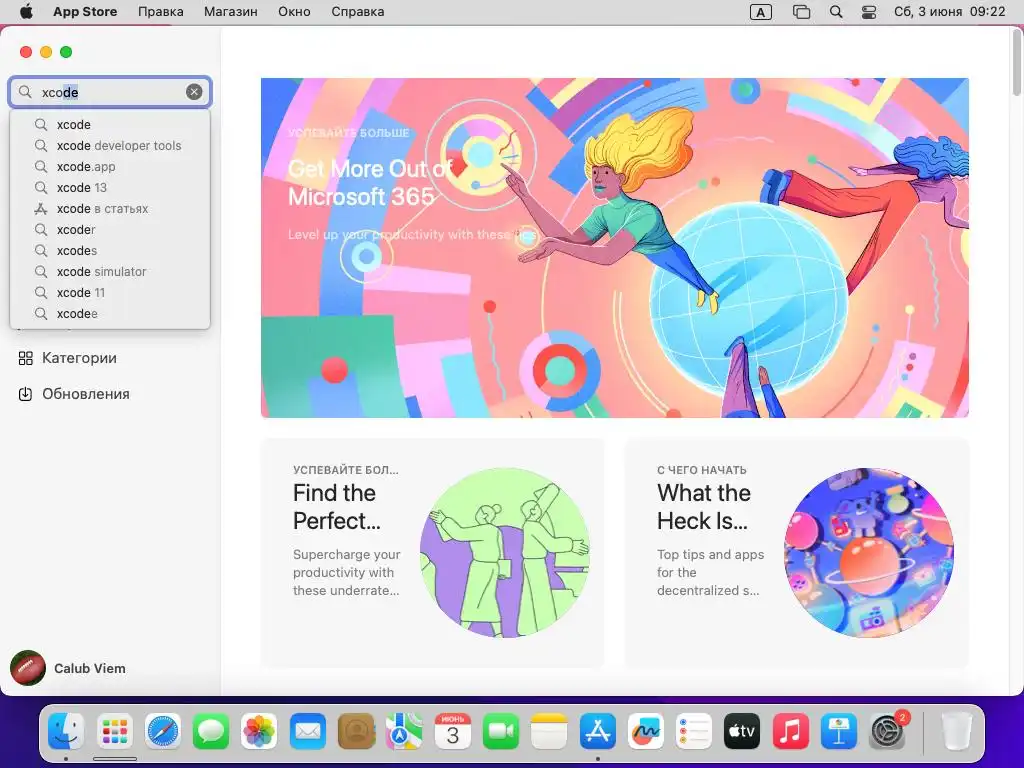
Task: Open the Apple menu
Action: point(25,12)
